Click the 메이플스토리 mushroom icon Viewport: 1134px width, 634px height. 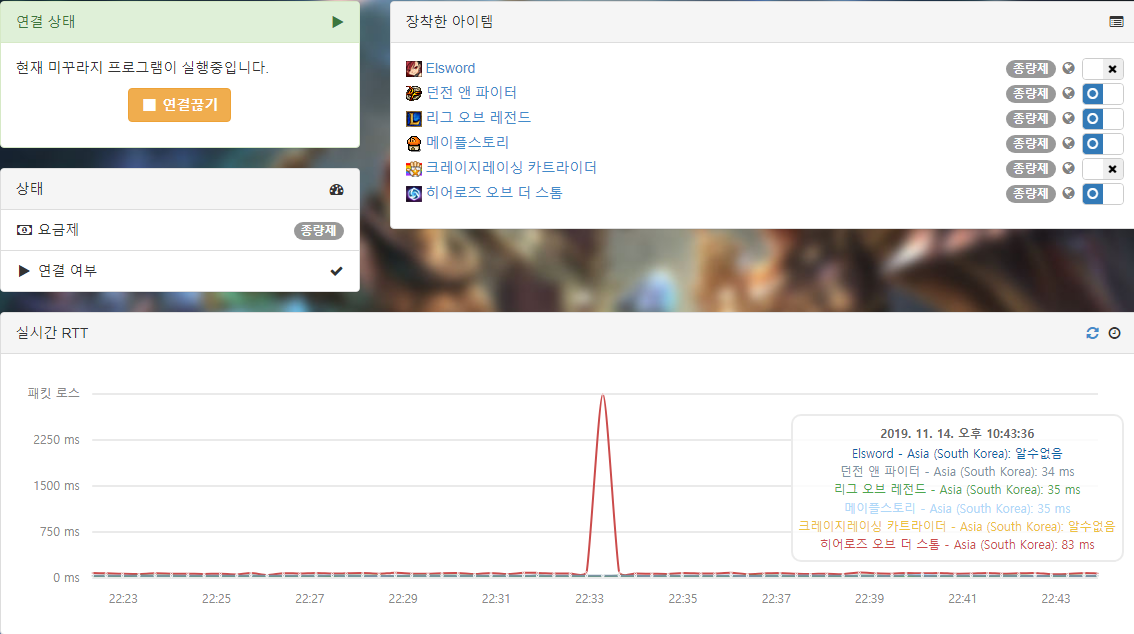tap(414, 143)
